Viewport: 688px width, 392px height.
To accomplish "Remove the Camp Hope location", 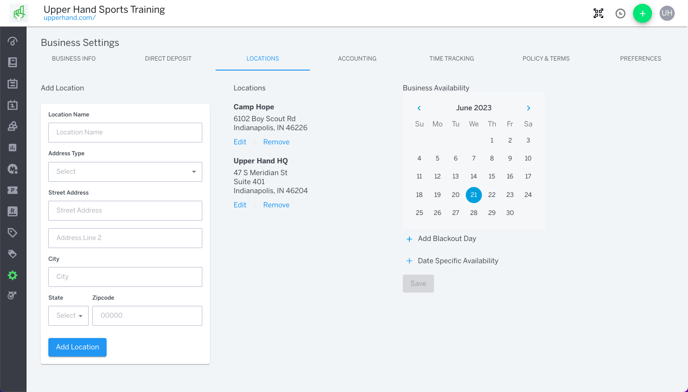I will tap(276, 142).
